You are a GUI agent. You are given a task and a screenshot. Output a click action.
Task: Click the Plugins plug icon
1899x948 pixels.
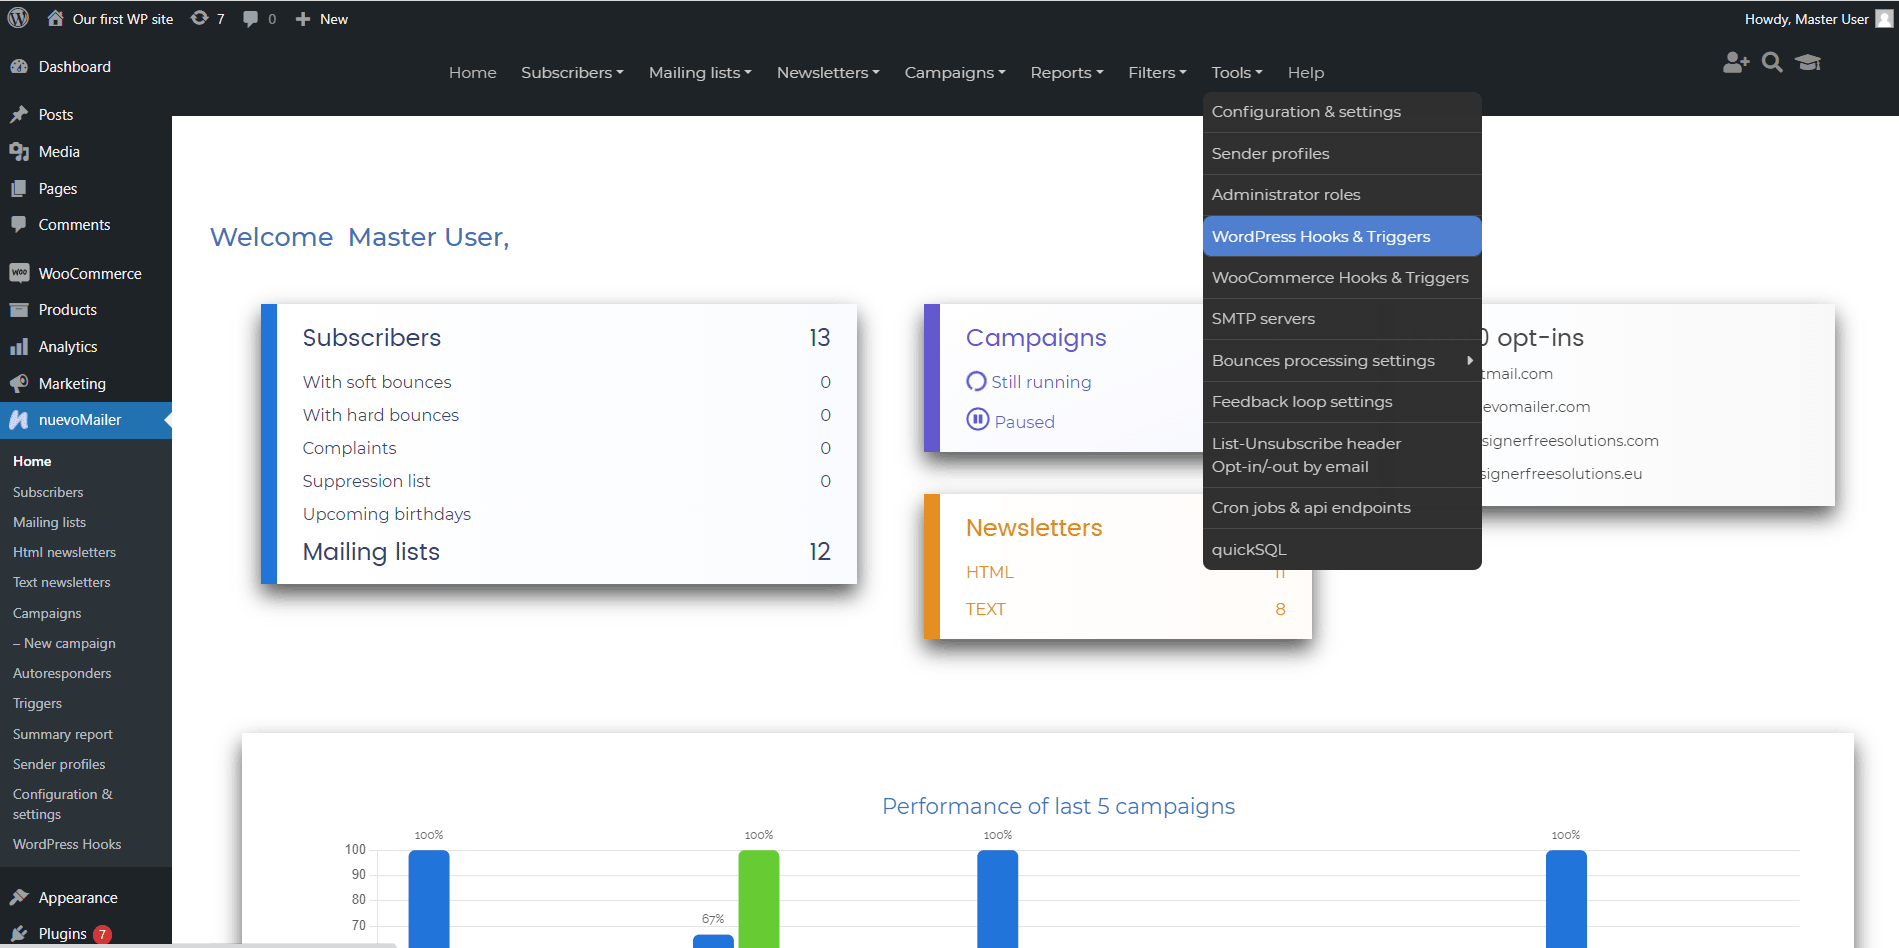coord(19,933)
